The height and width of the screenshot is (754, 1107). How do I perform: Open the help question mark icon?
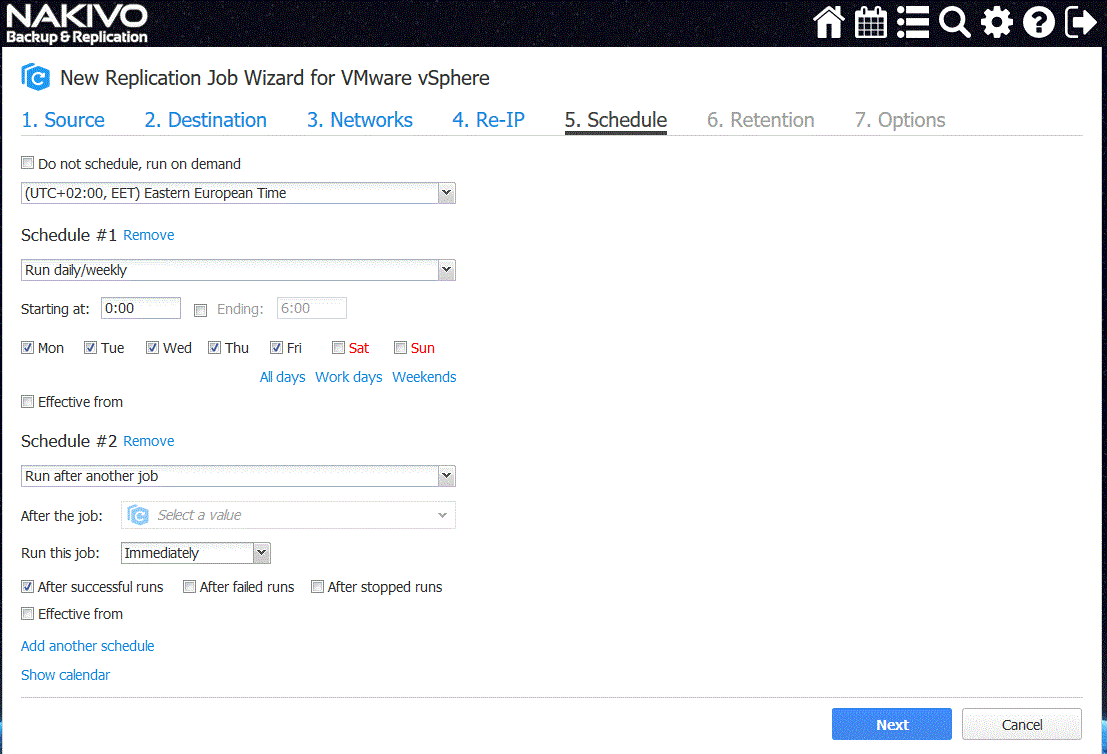[x=1039, y=22]
